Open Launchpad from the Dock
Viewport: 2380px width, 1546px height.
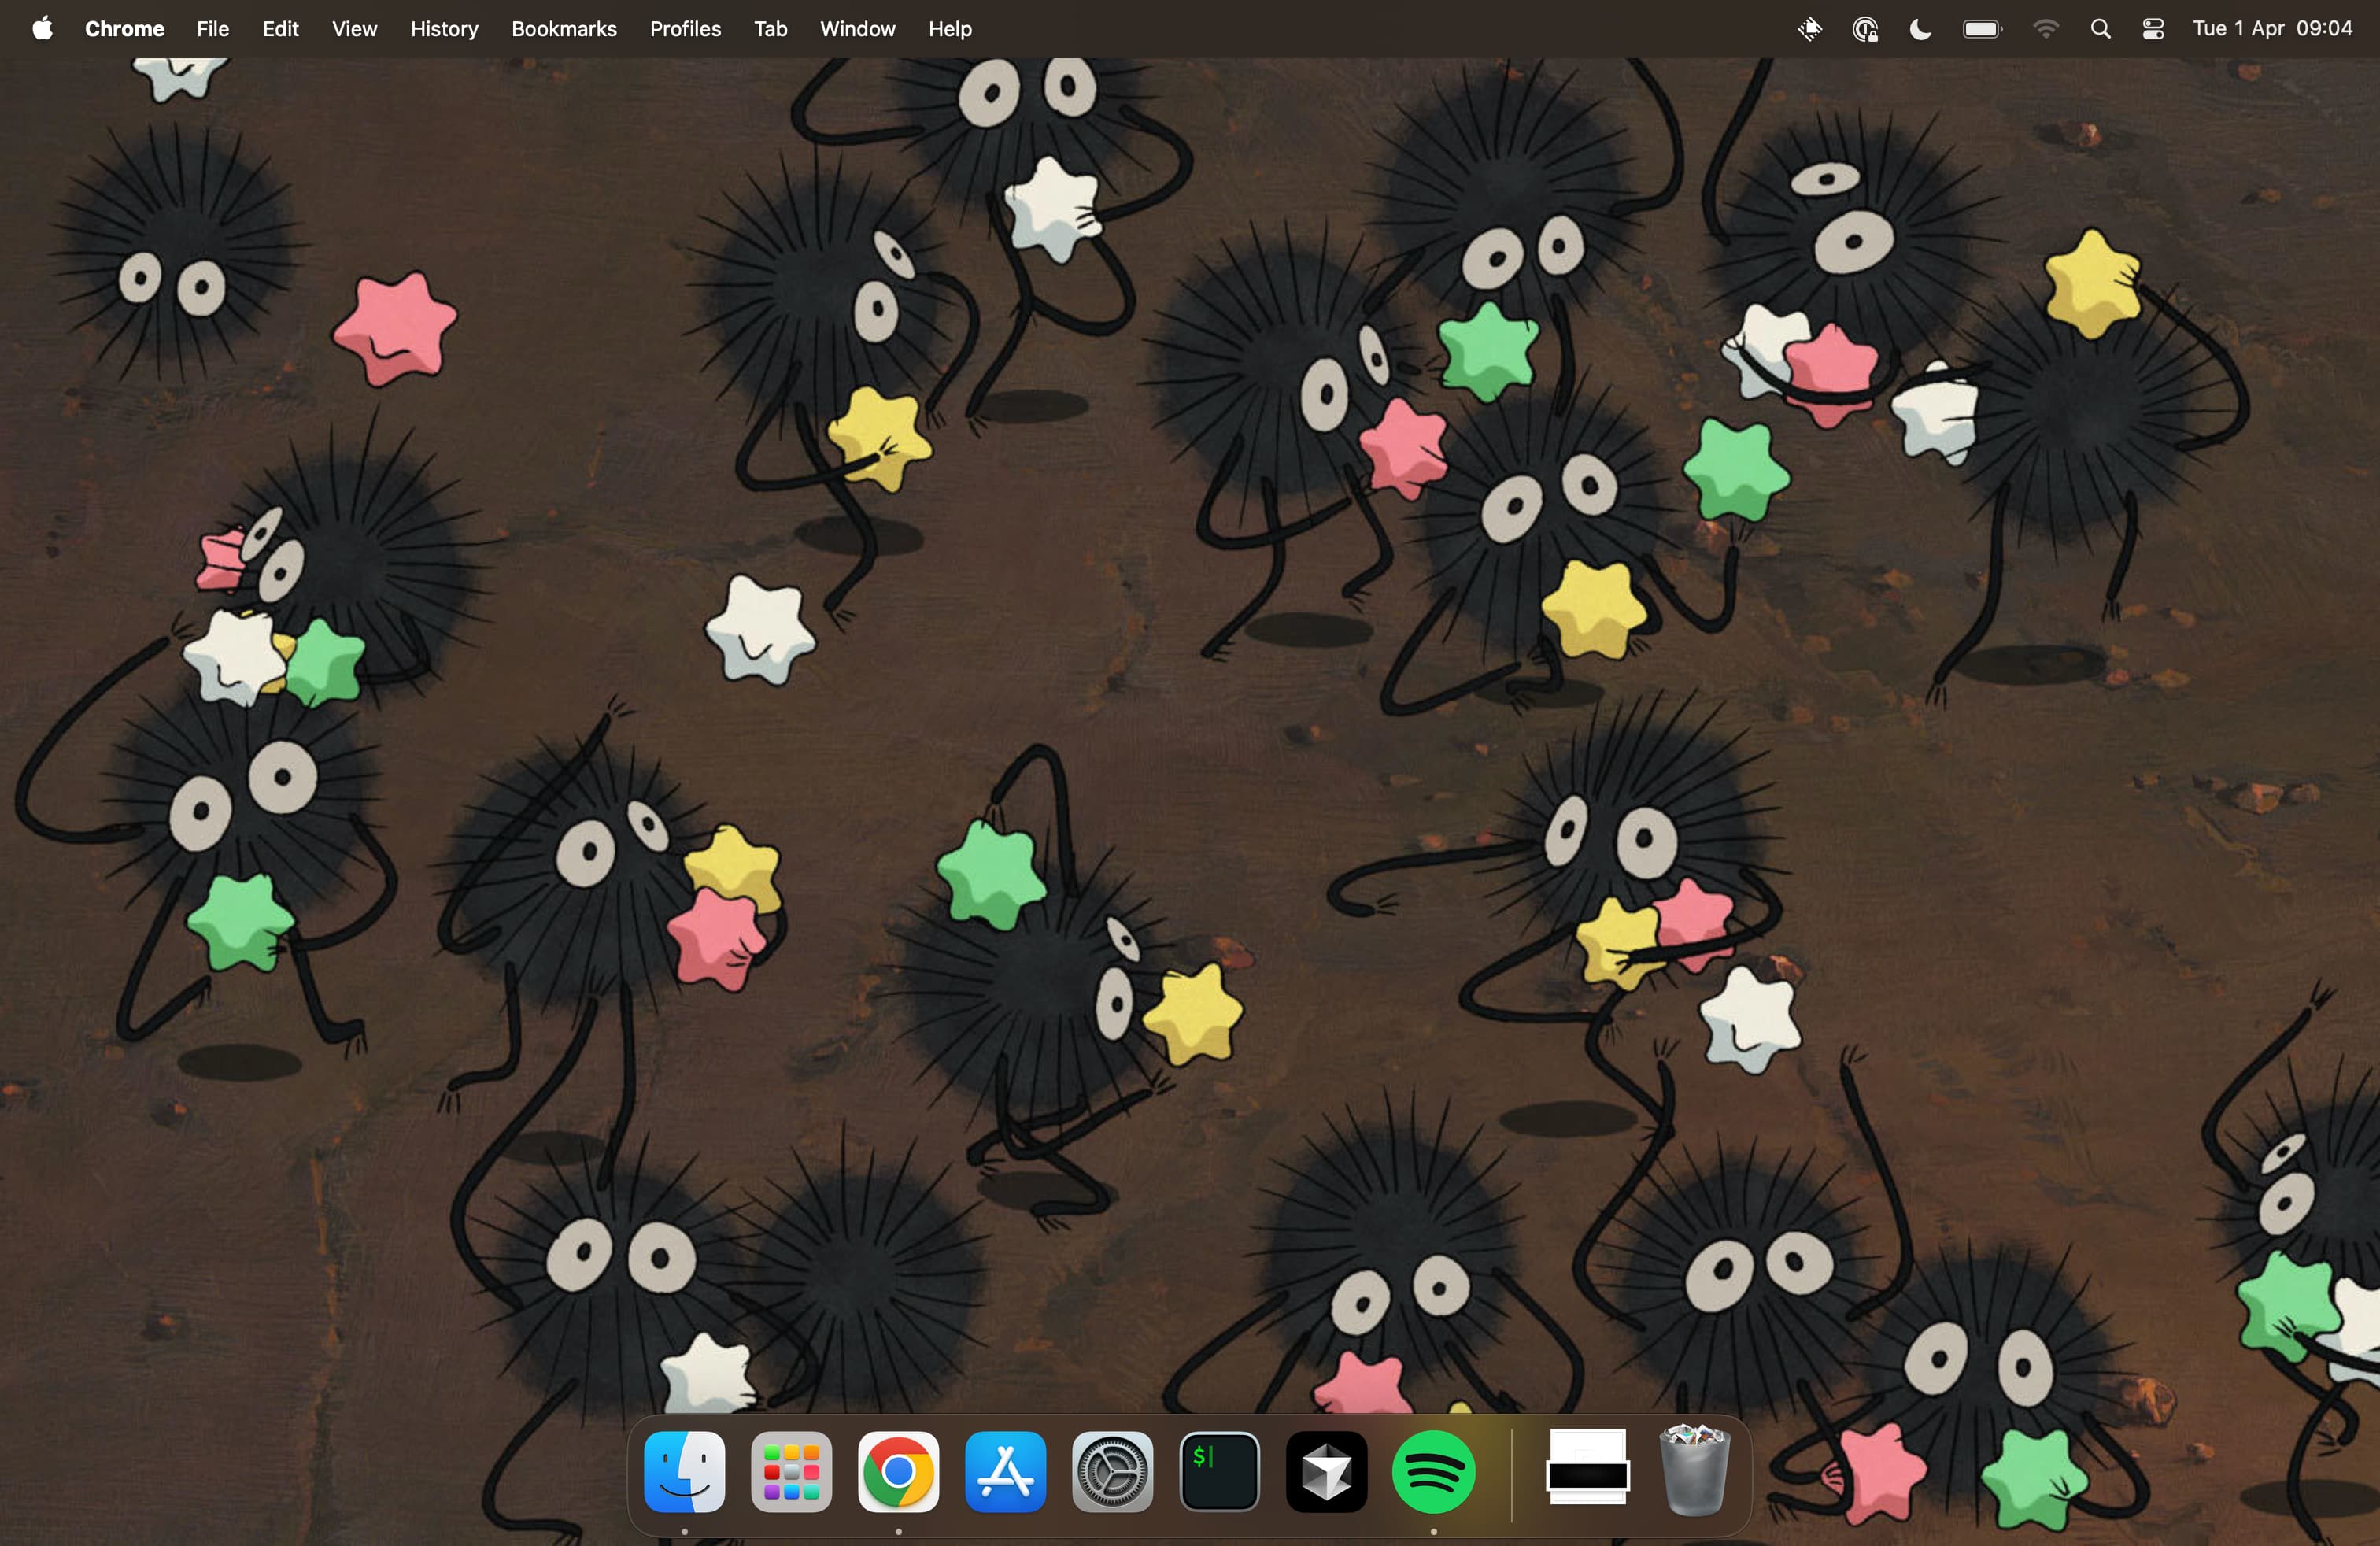click(790, 1471)
